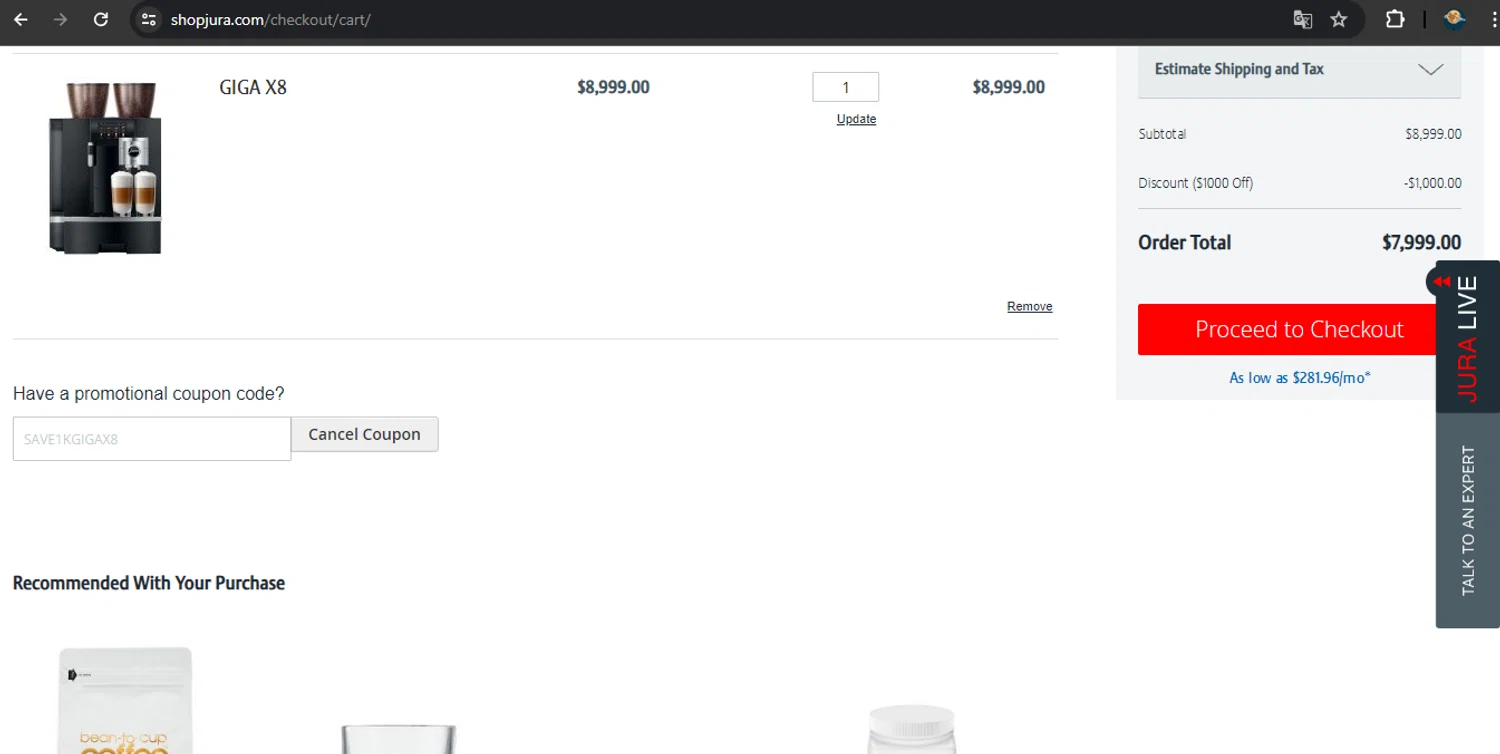Select the GIGA X8 unit price $8,999.00
This screenshot has height=754, width=1500.
click(x=613, y=87)
